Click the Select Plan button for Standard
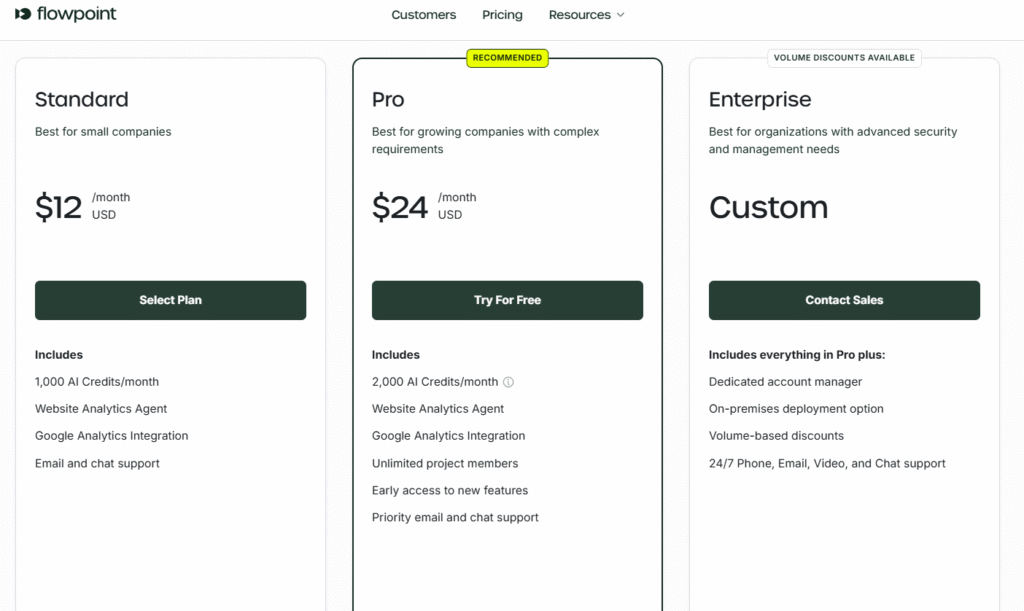Screen dimensions: 1024x611 click(170, 300)
